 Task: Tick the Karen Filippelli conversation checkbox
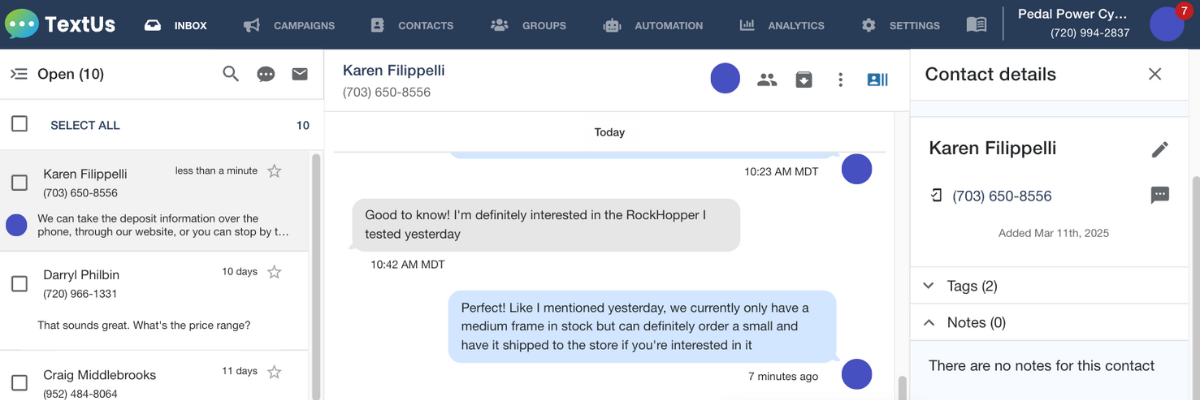pyautogui.click(x=19, y=183)
